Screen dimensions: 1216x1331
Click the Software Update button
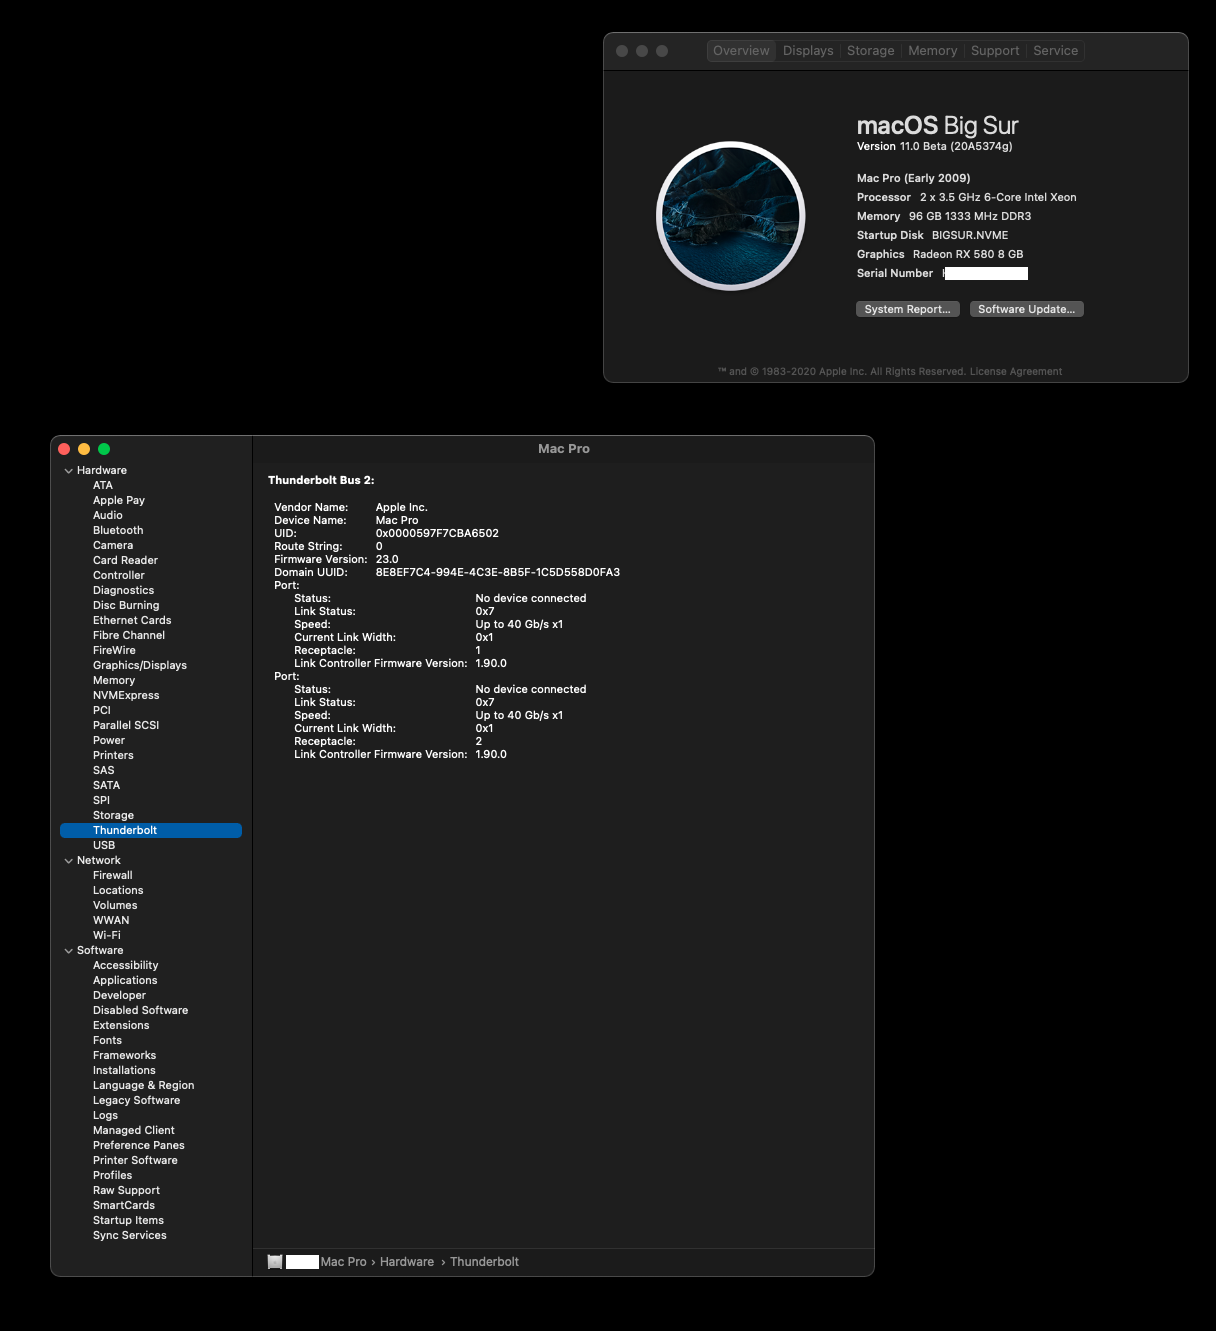point(1026,309)
